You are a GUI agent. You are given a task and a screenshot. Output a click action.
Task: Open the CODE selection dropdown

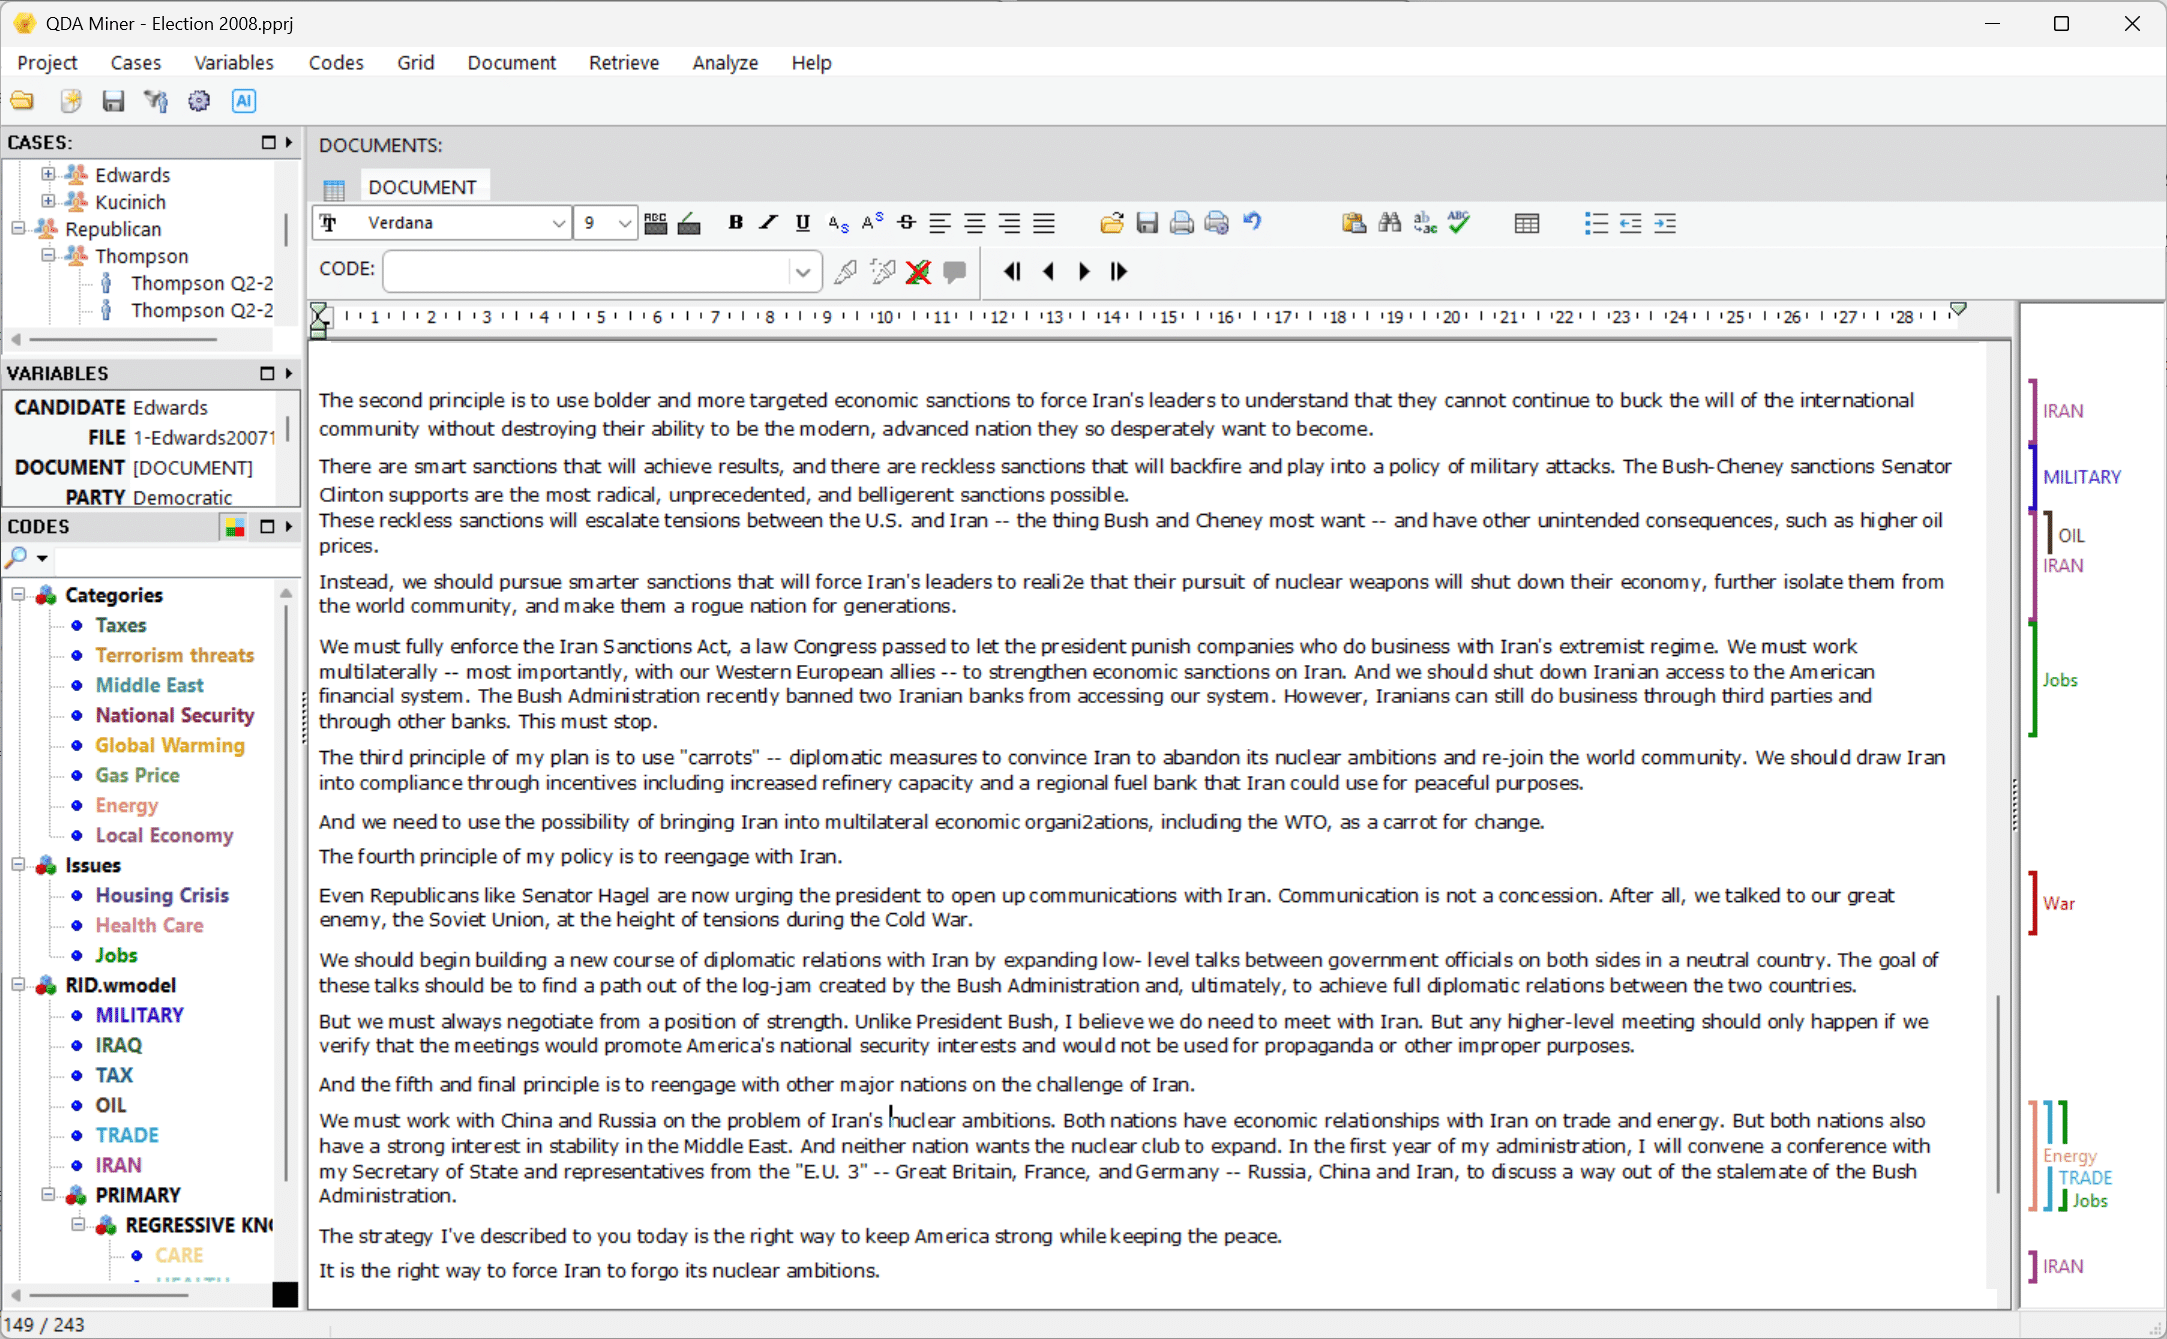pos(802,272)
